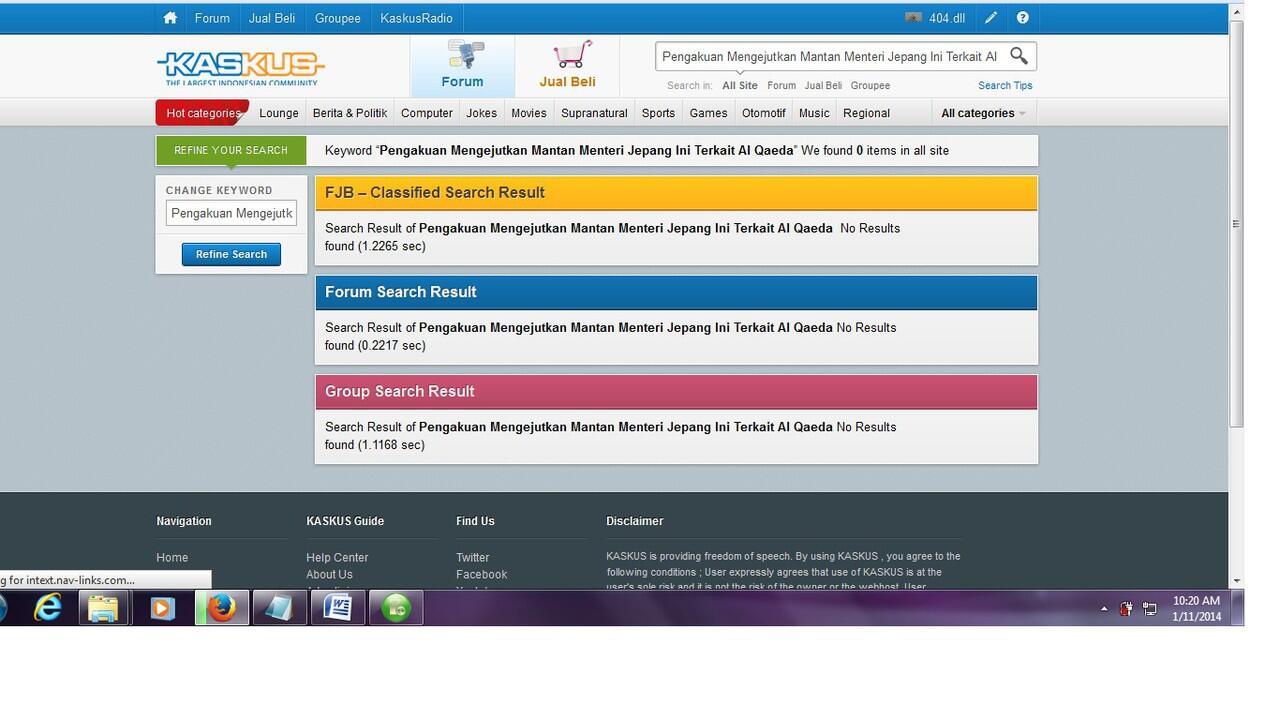Open the footer About Us link
This screenshot has width=1280, height=720.
(329, 575)
